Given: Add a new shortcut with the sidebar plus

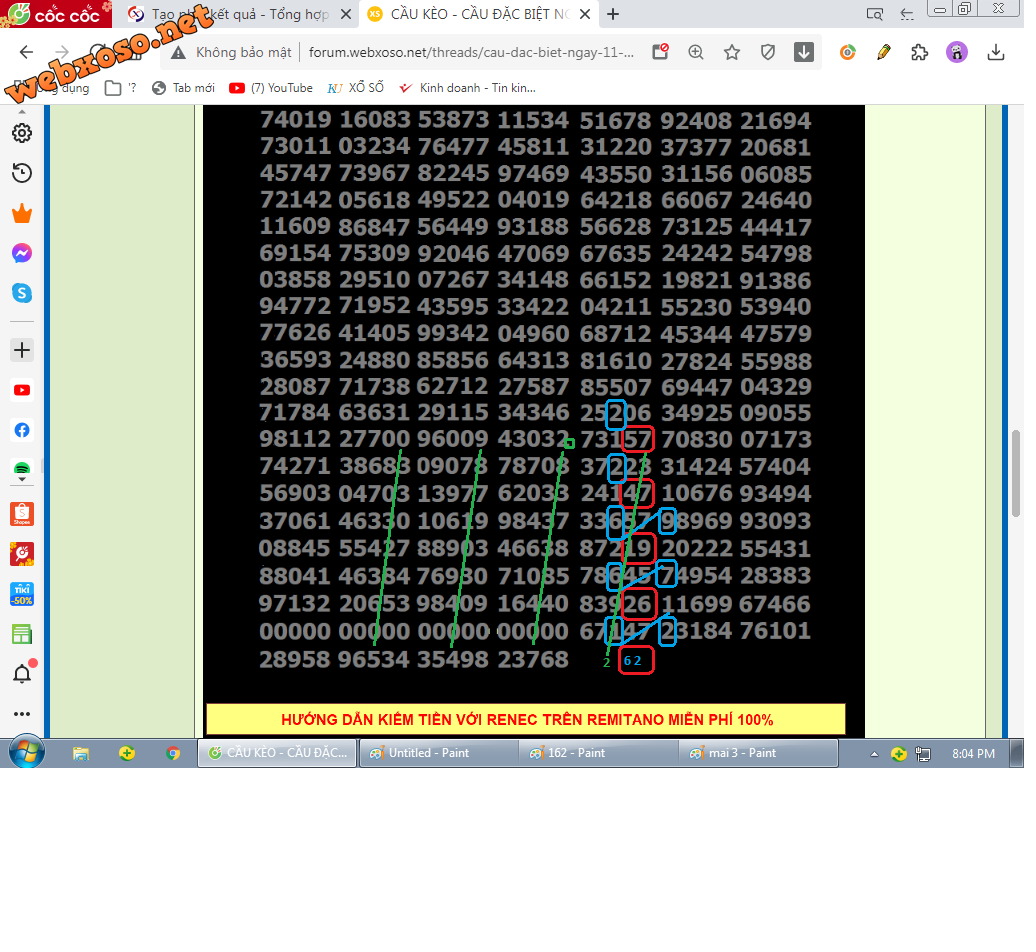Looking at the screenshot, I should 22,350.
